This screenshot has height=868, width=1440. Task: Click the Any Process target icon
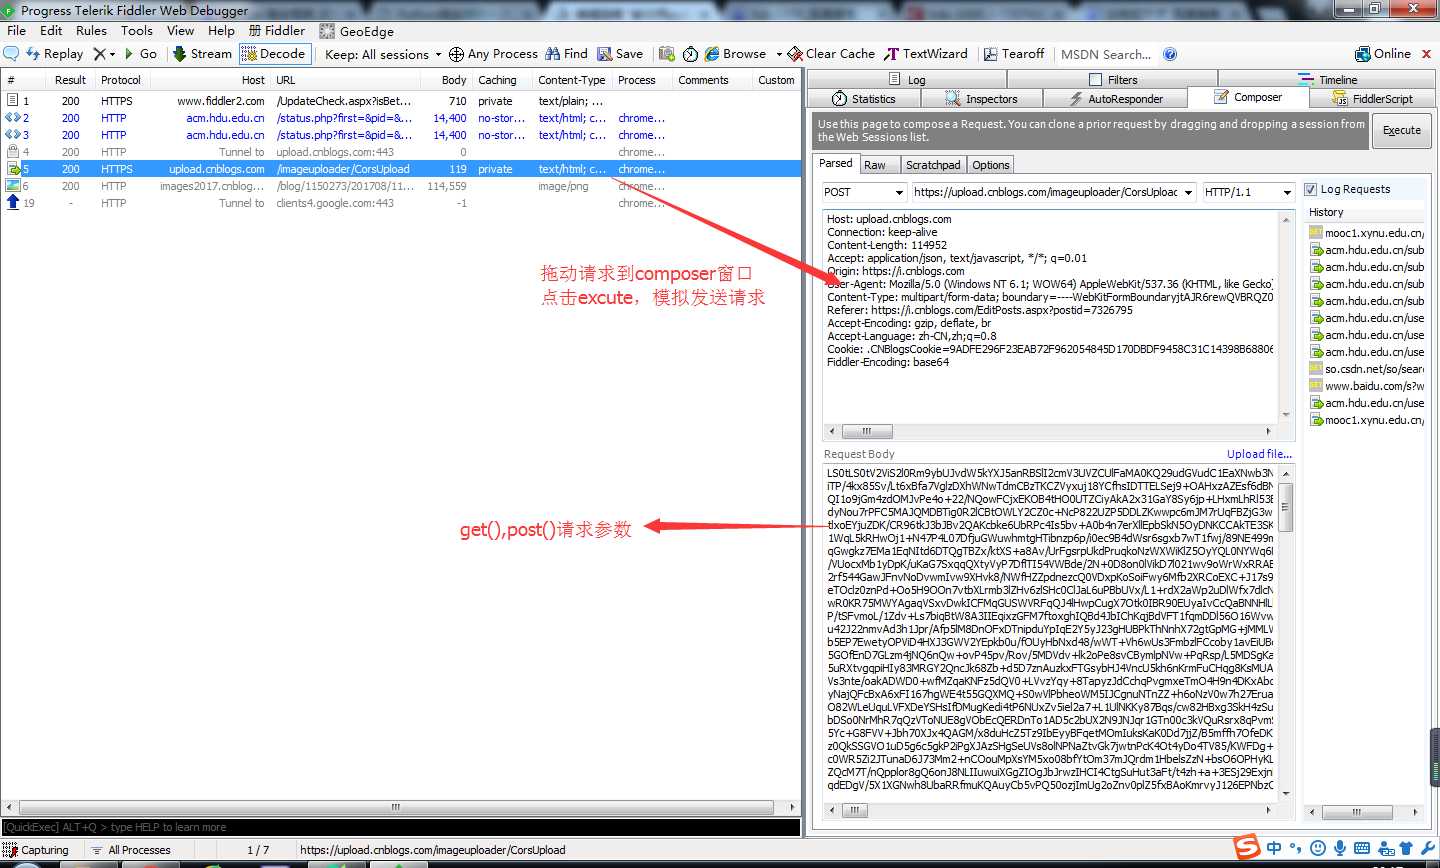456,54
